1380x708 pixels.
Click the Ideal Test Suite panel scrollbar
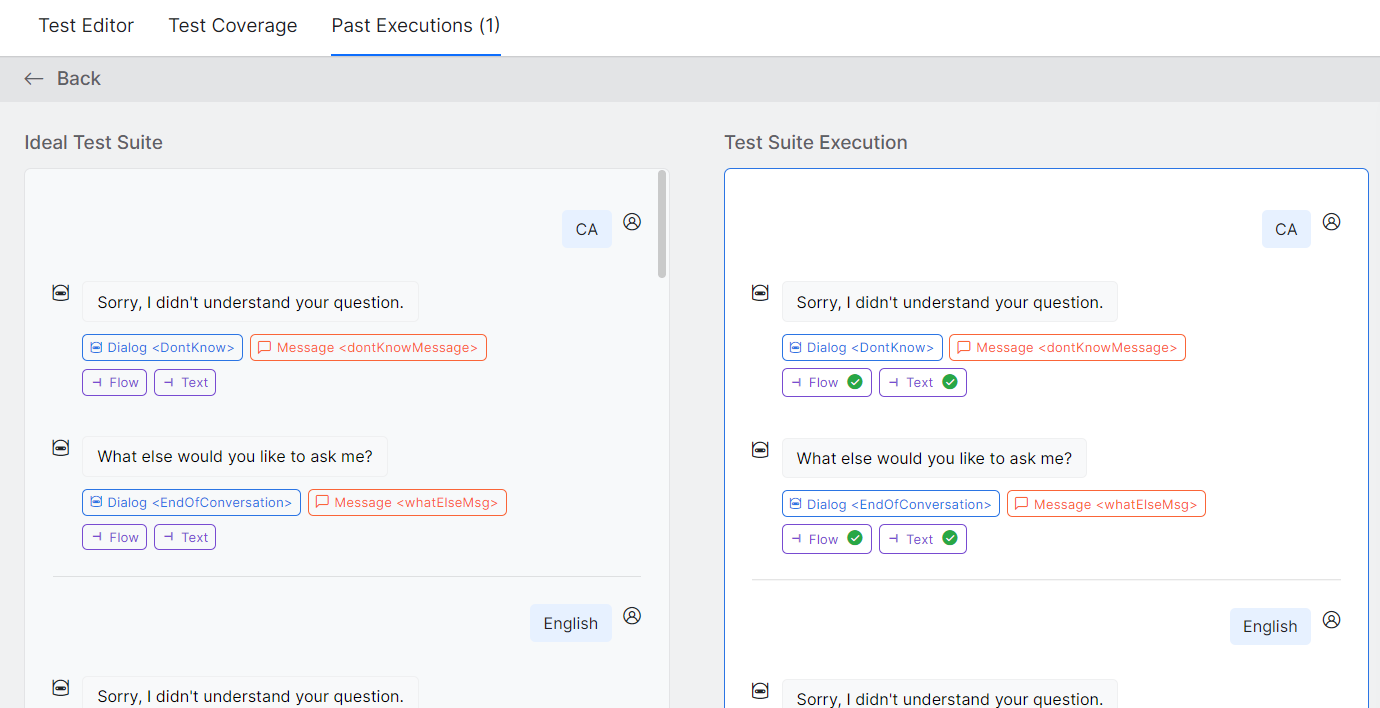tap(662, 225)
